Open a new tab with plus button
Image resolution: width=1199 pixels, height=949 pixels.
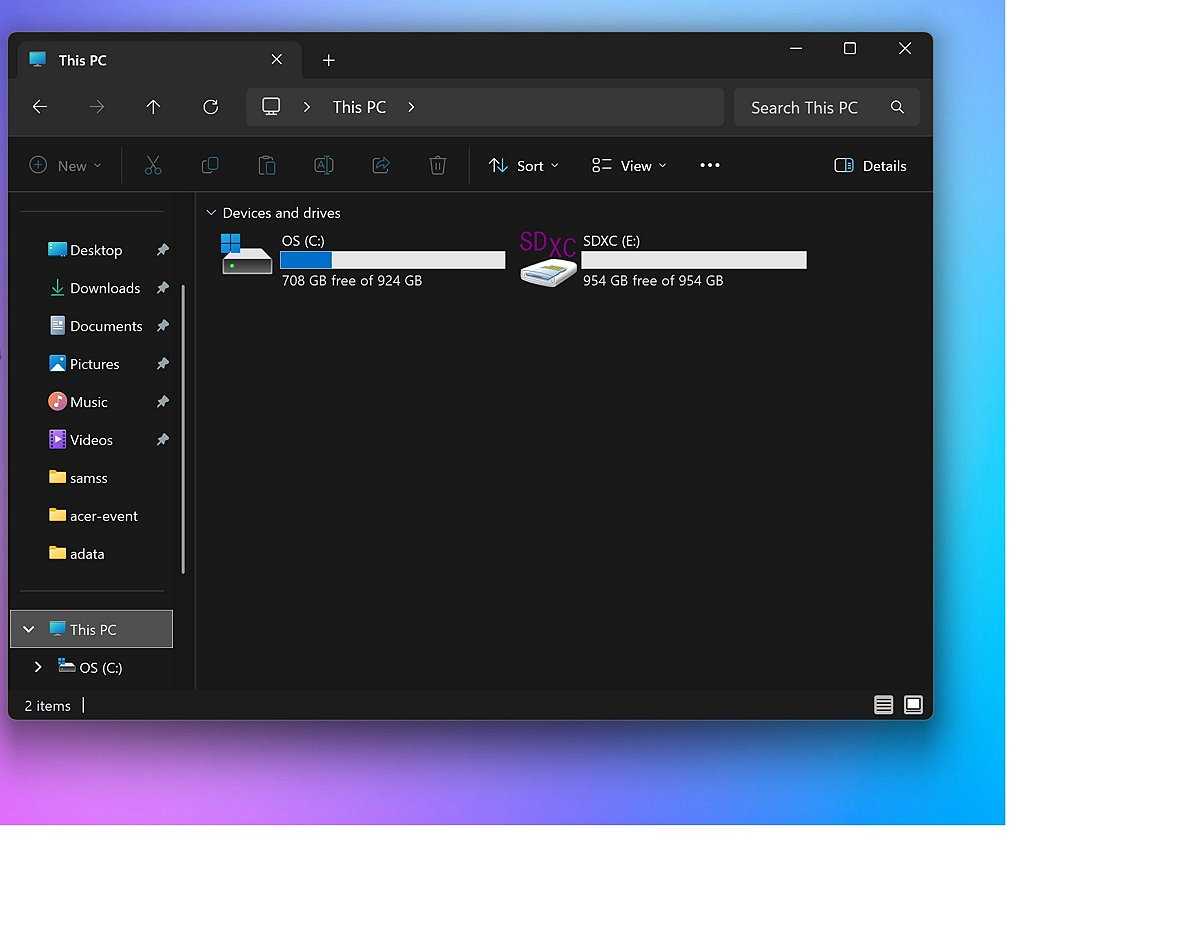pos(328,60)
